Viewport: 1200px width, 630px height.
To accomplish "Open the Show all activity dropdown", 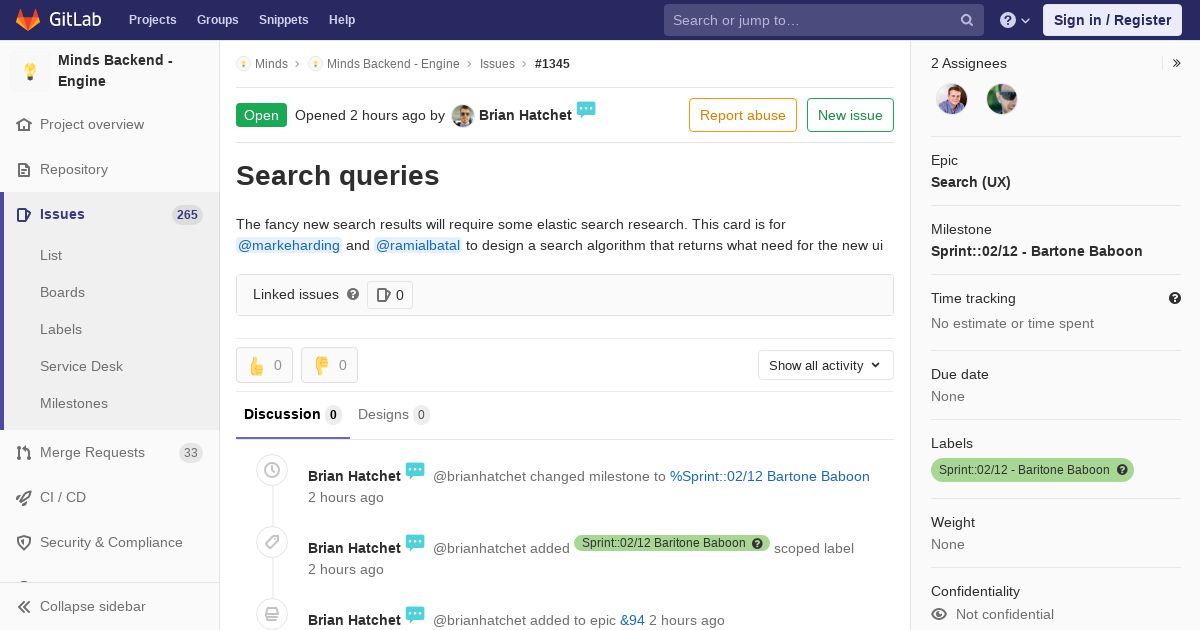I will [826, 365].
